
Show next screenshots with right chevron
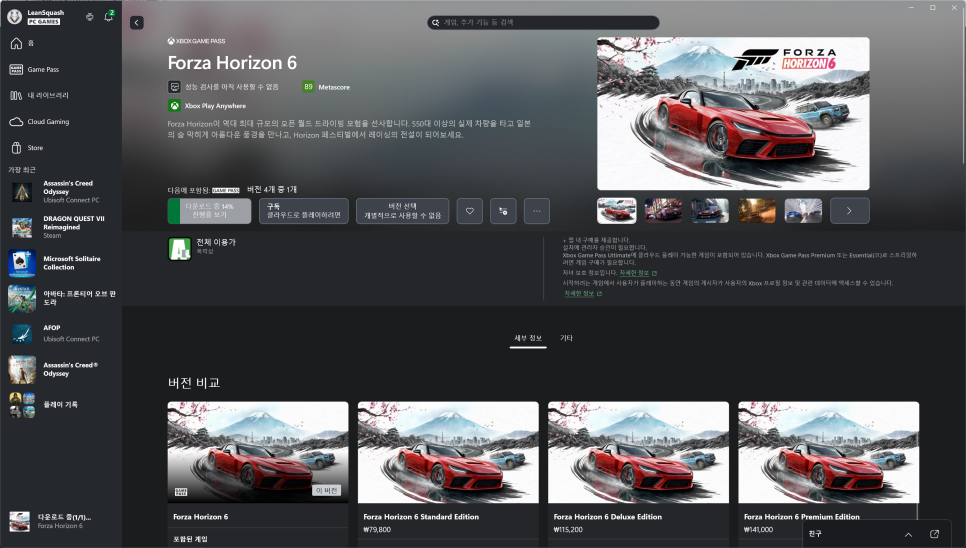(x=850, y=211)
